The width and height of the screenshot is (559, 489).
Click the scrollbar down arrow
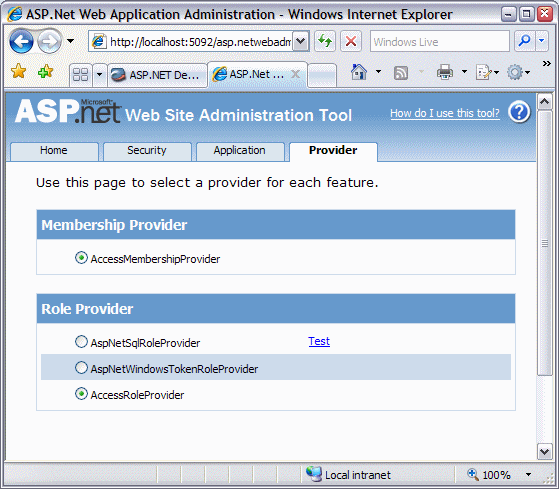coord(544,452)
